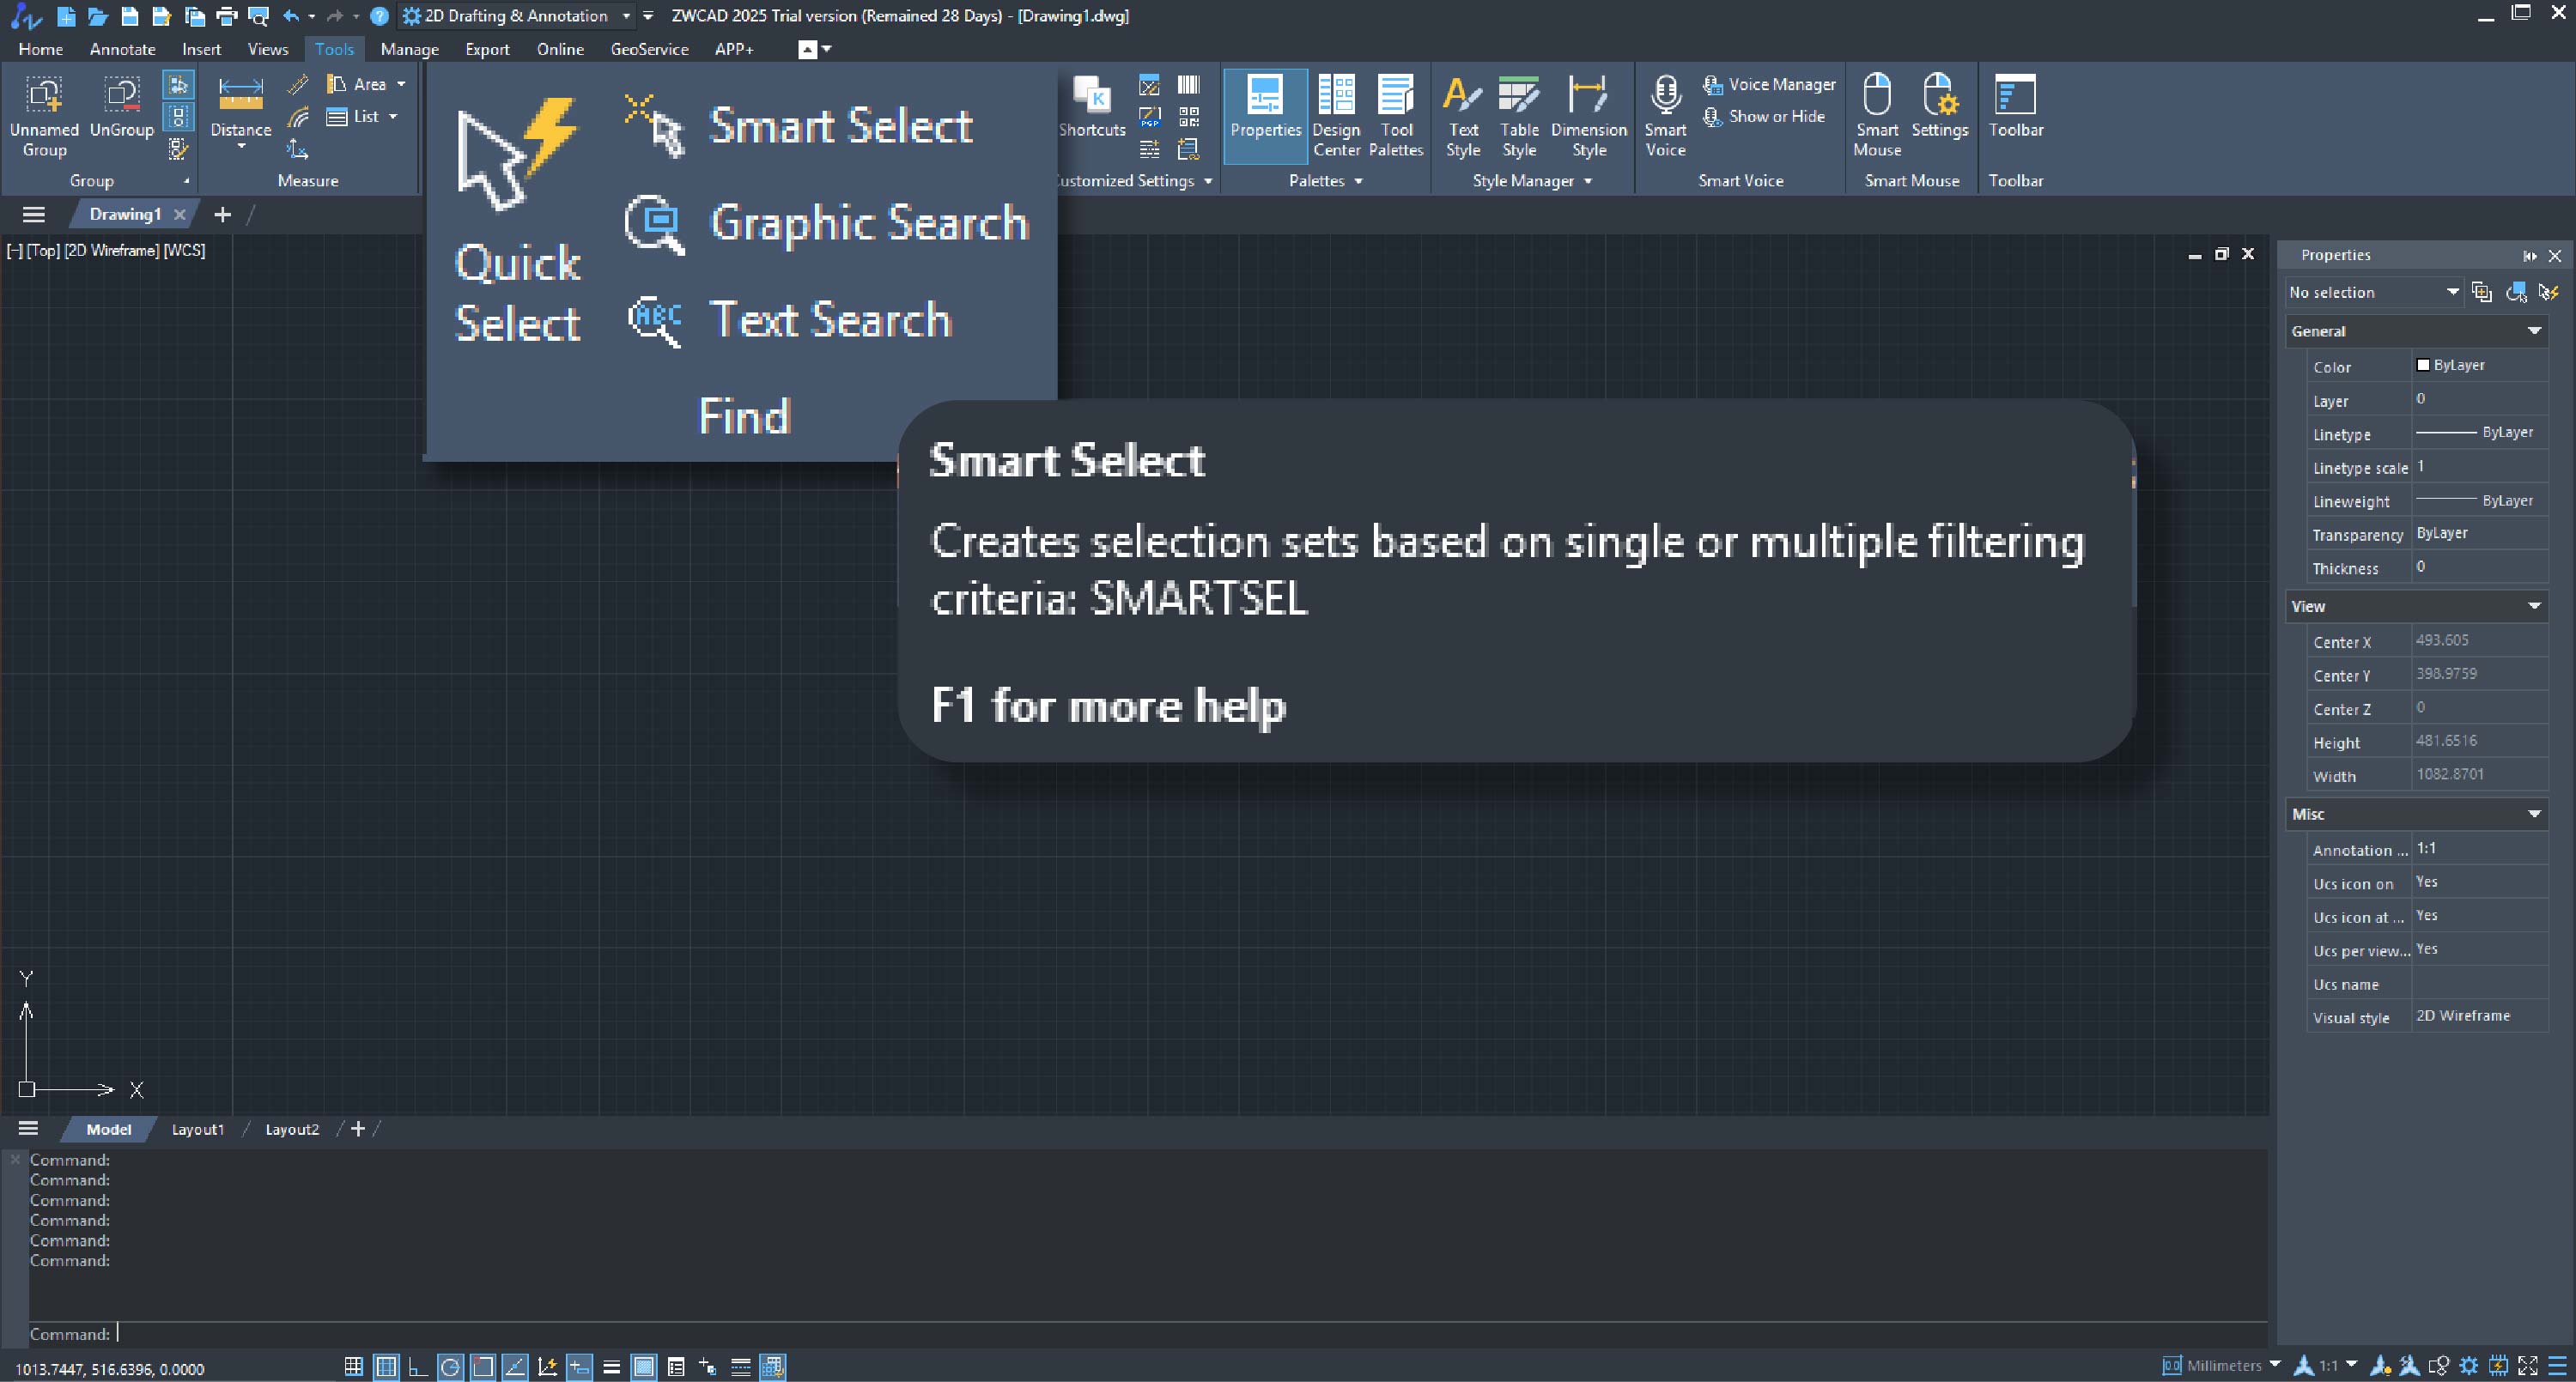
Task: Enable Smart Mouse
Action: 1877,116
